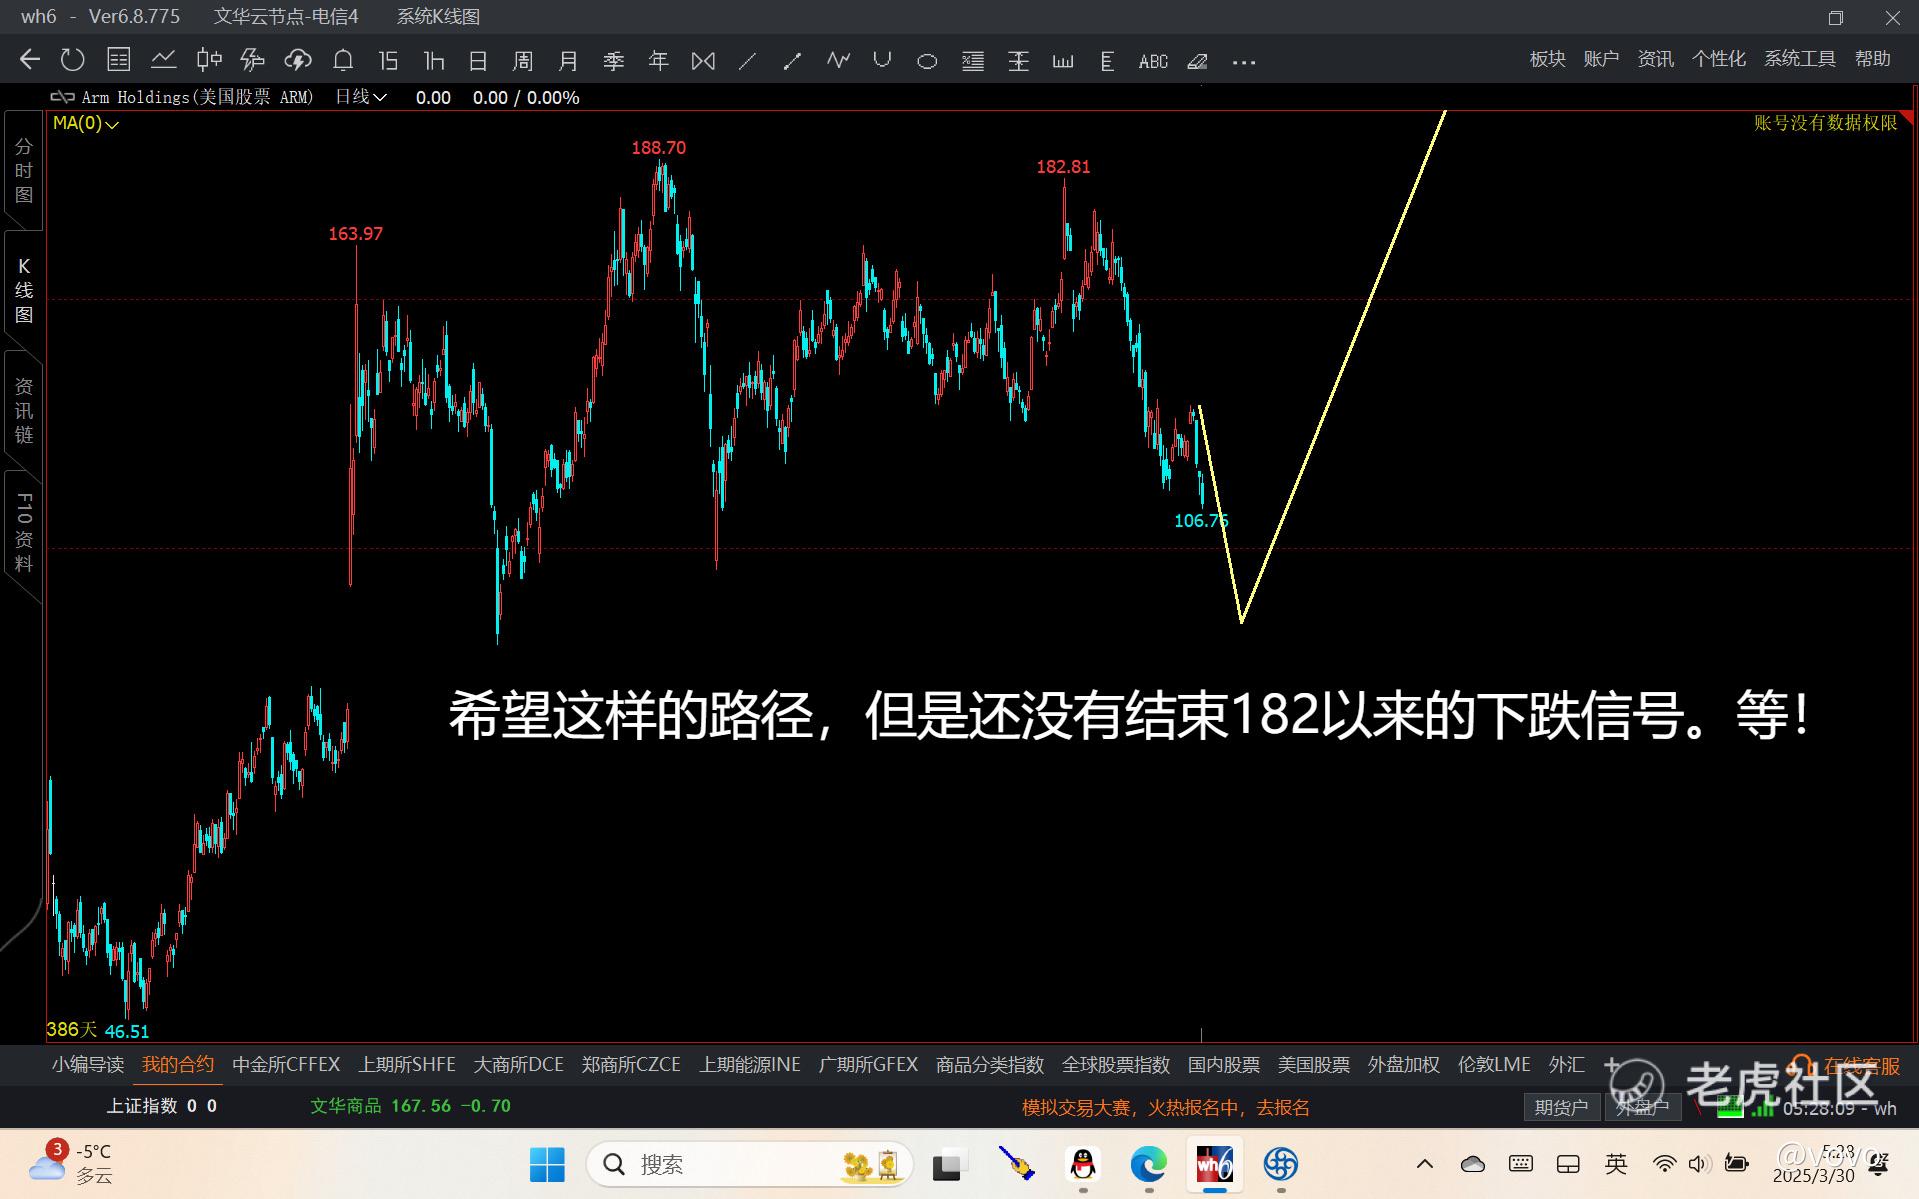1919x1199 pixels.
Task: Click the E-shaped drawing tool icon
Action: pyautogui.click(x=1107, y=61)
